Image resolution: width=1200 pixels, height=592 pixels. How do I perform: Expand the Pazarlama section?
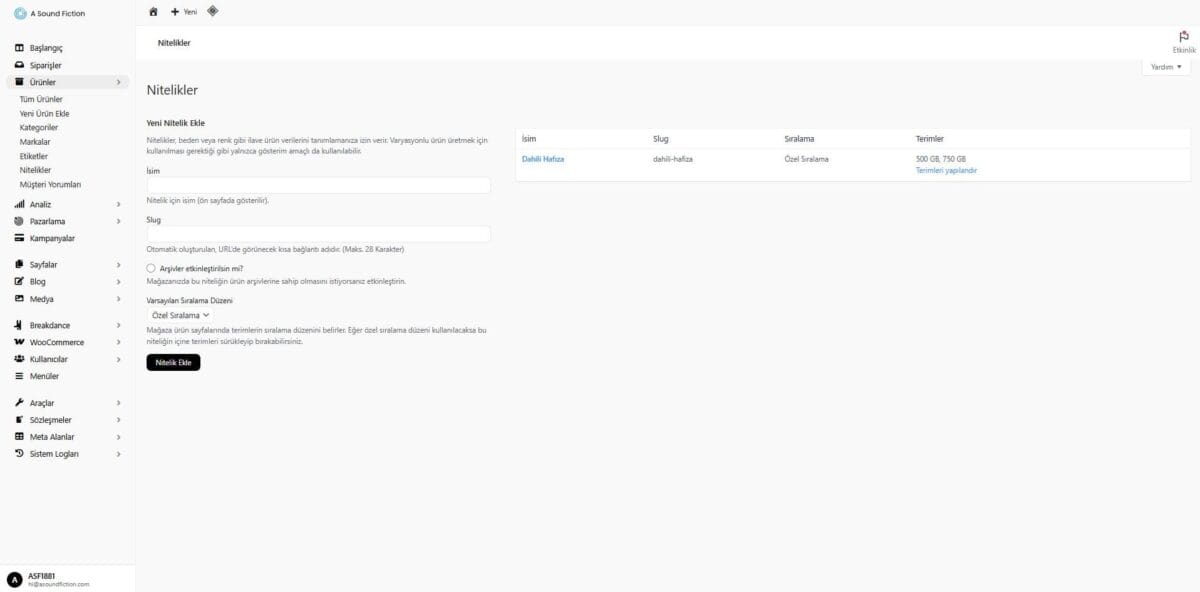[47, 221]
